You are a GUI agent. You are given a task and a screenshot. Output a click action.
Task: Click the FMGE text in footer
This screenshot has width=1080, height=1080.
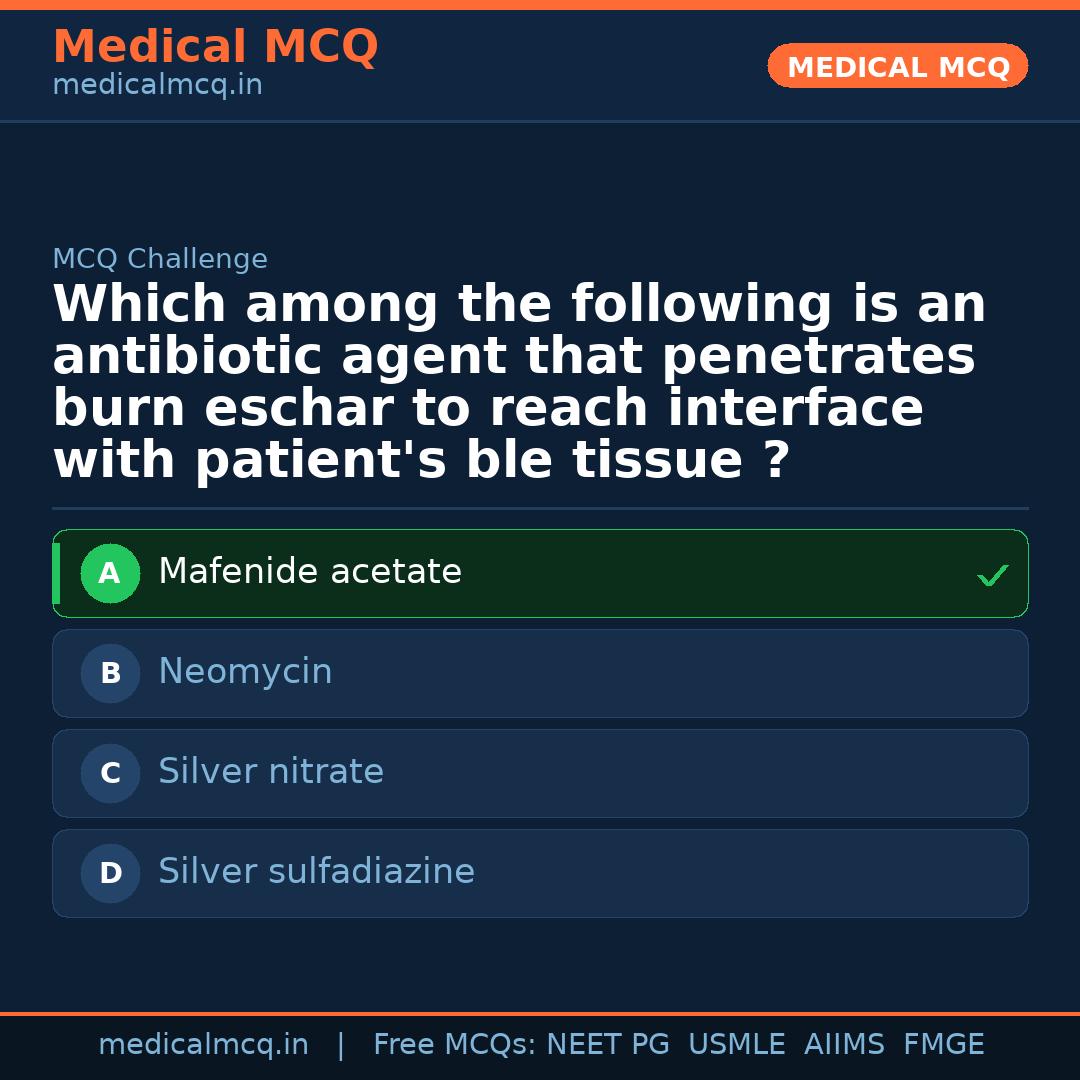[x=944, y=1045]
